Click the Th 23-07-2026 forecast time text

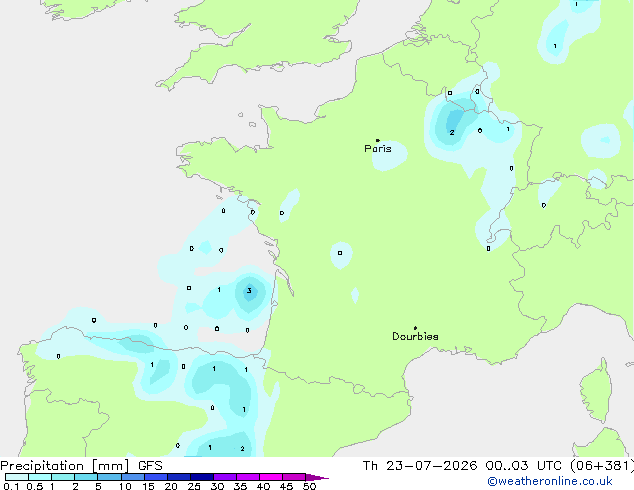pos(498,466)
